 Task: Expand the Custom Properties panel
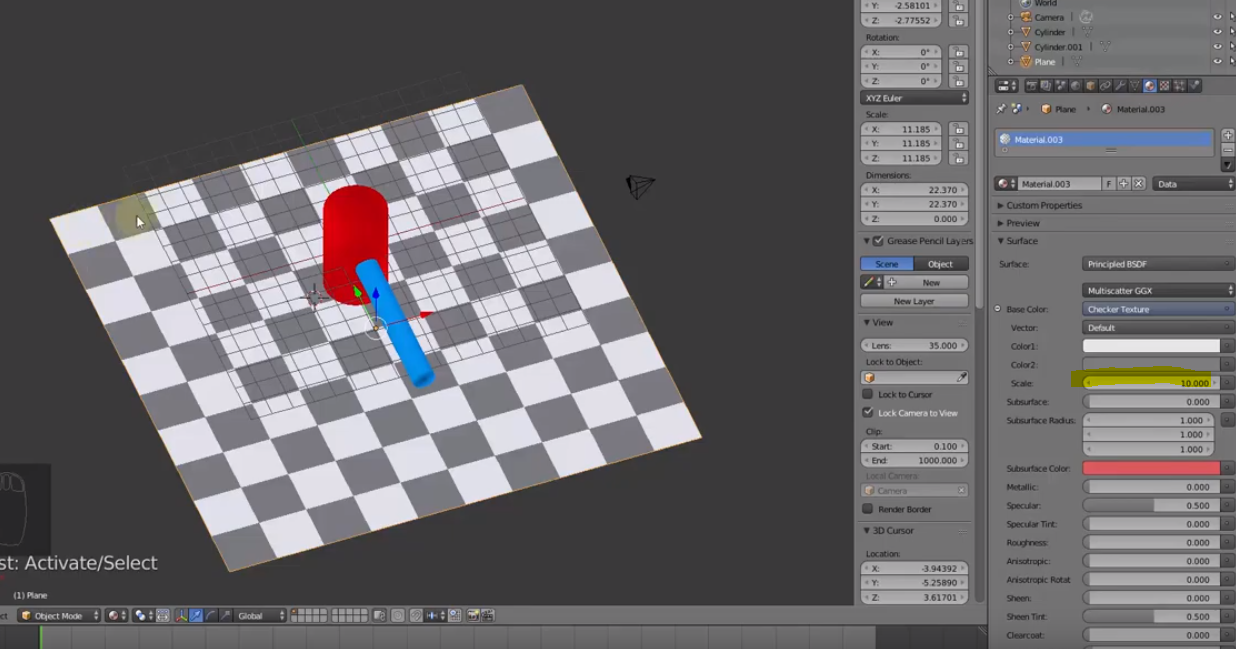point(1044,205)
